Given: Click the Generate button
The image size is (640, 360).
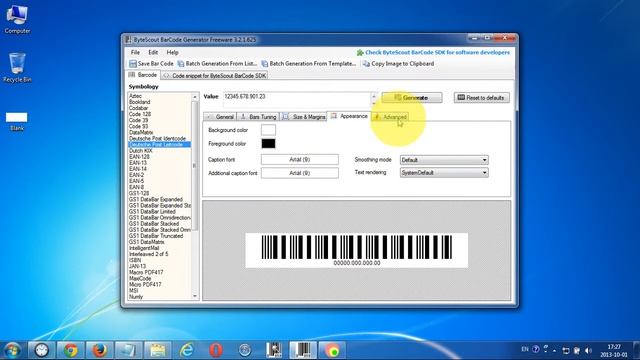Looking at the screenshot, I should [411, 98].
